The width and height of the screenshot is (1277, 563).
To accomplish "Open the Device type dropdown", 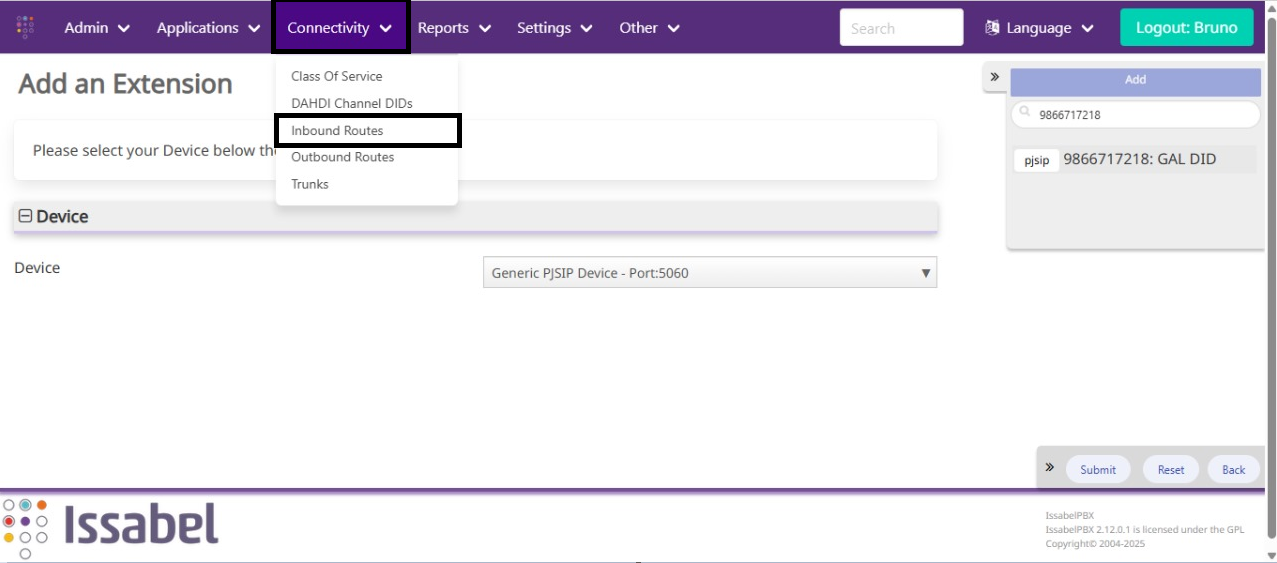I will click(x=709, y=273).
